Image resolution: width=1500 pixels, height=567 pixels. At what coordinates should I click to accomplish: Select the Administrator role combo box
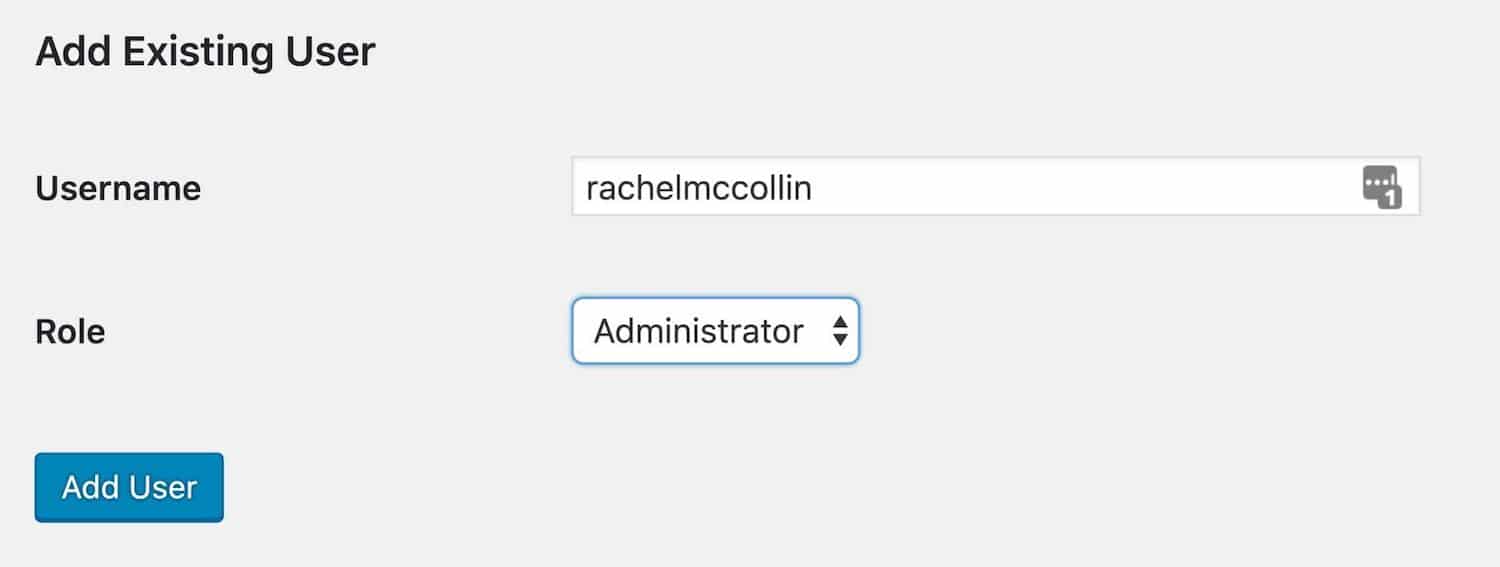[715, 331]
